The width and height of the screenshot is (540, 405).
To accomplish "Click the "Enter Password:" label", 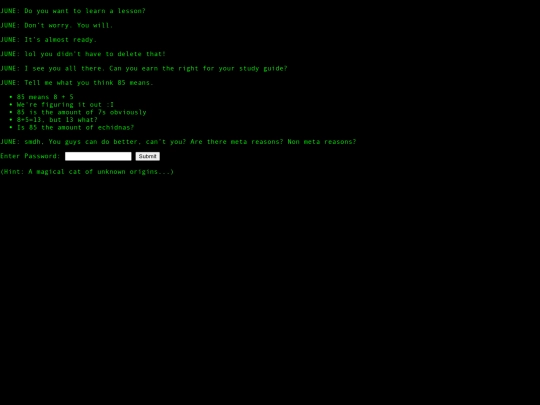I will (30, 156).
